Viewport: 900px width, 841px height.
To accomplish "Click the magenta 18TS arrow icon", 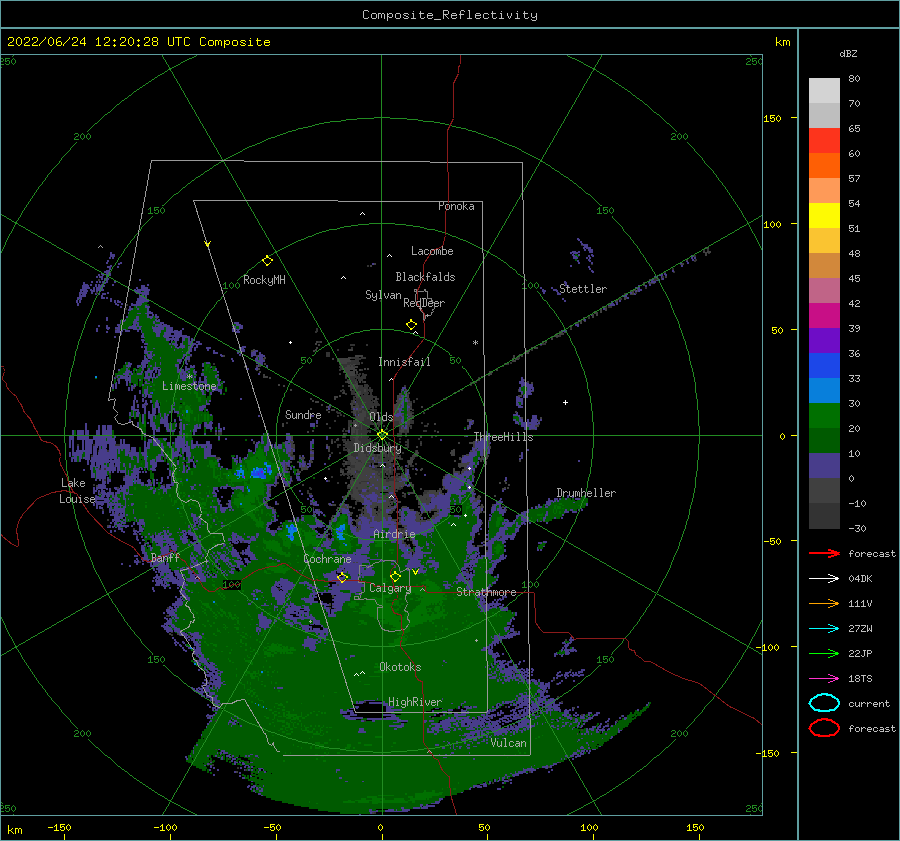I will 824,679.
